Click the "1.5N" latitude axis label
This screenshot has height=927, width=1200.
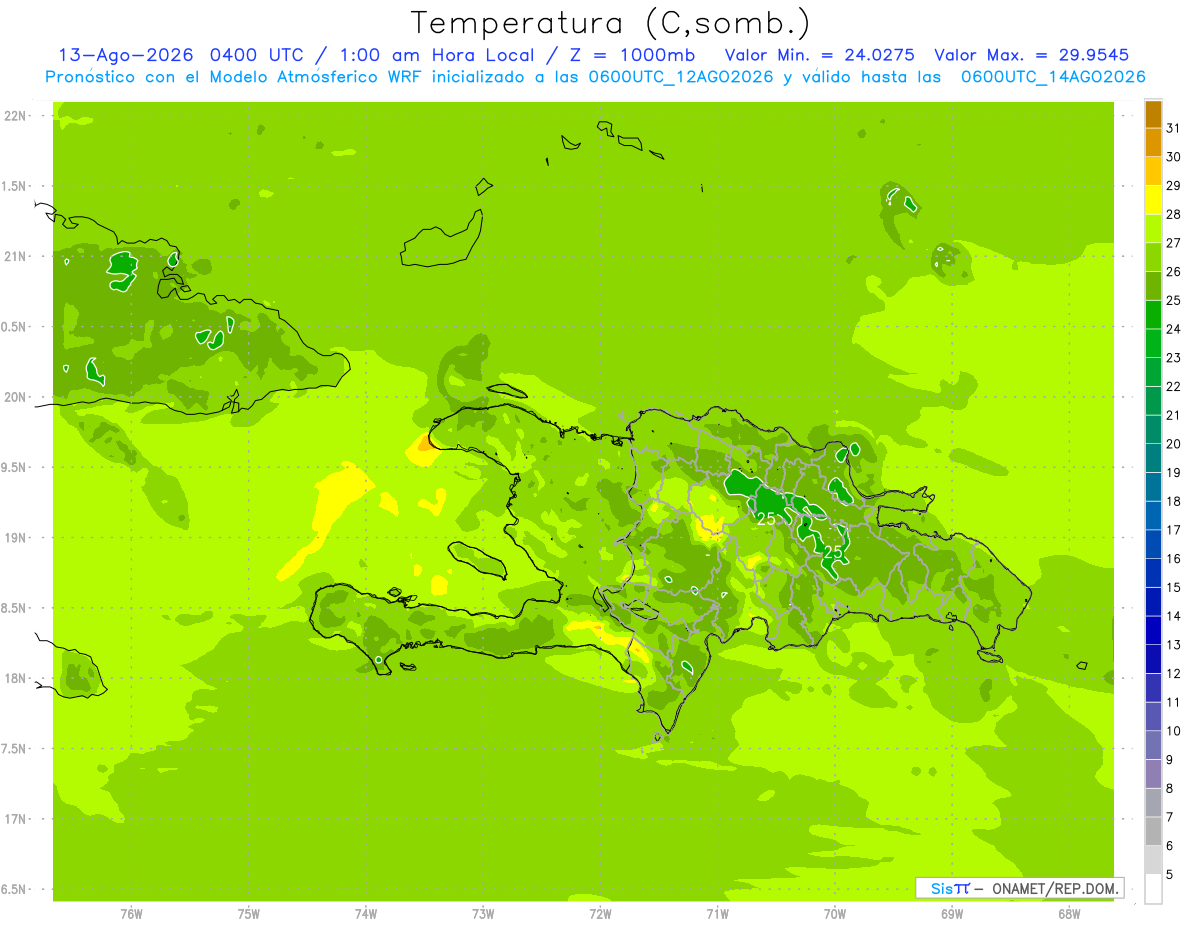(x=14, y=186)
